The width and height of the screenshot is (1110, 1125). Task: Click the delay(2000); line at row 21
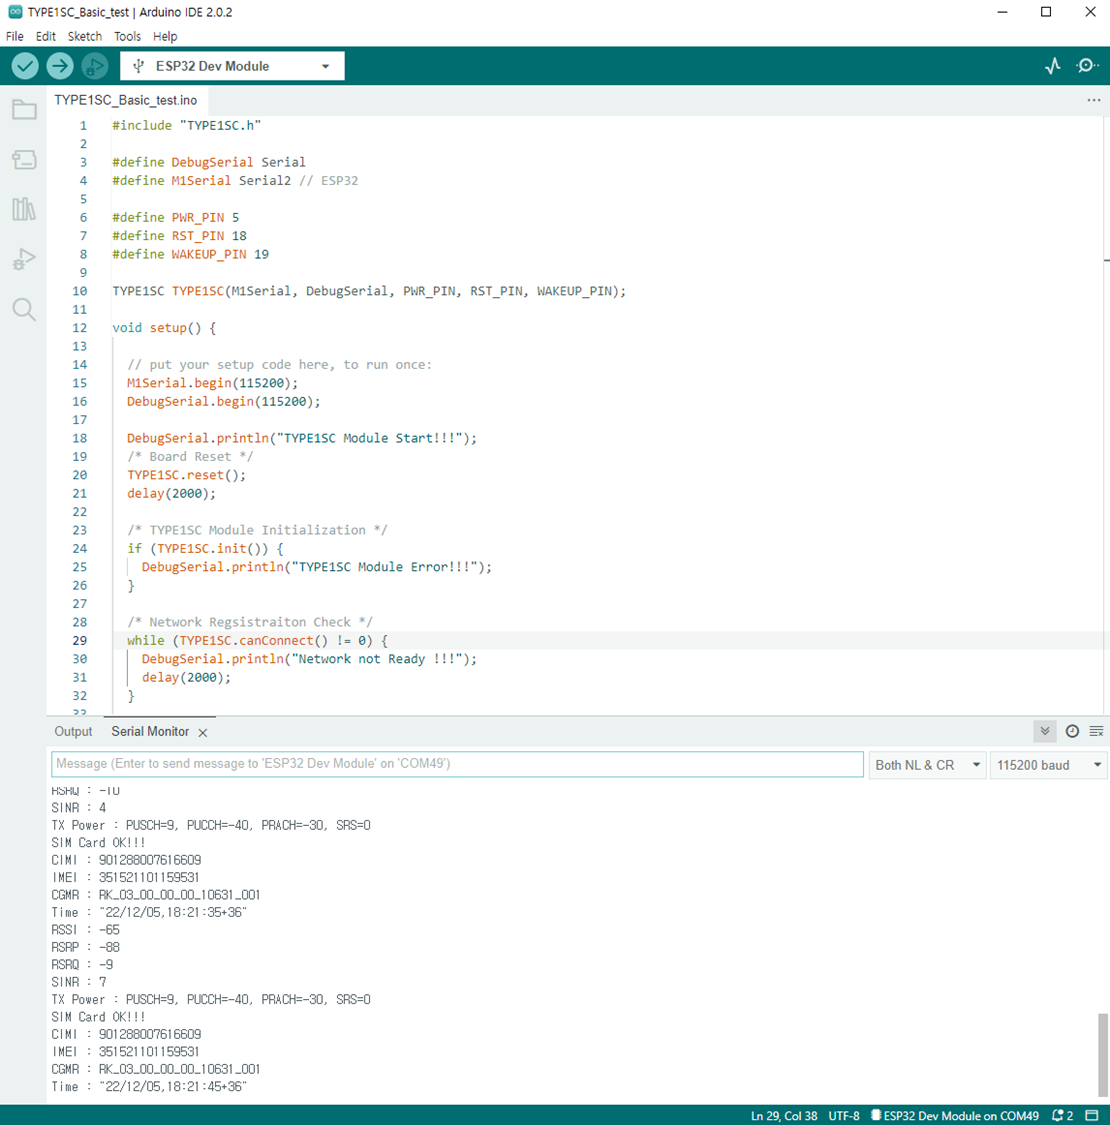[x=171, y=494]
